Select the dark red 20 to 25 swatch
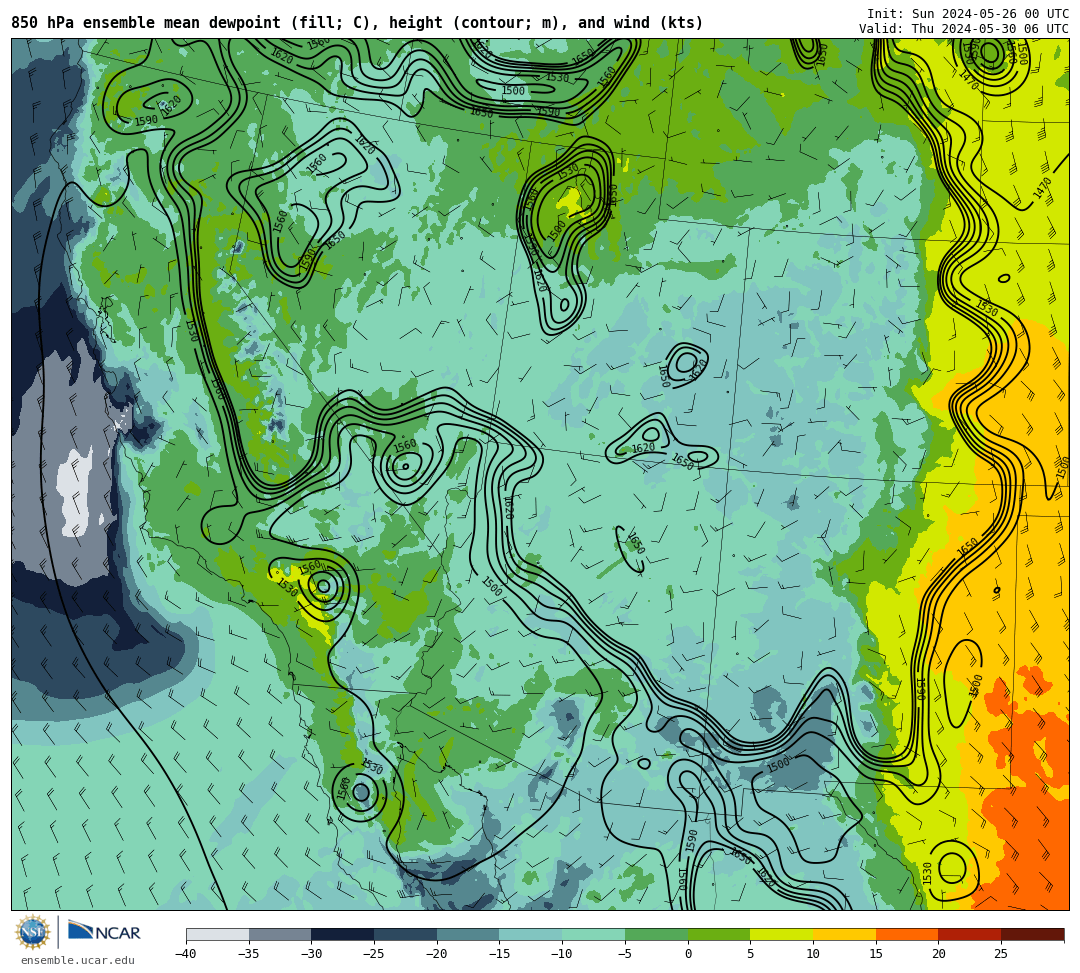Screen dimensions: 1080x973 (970, 934)
